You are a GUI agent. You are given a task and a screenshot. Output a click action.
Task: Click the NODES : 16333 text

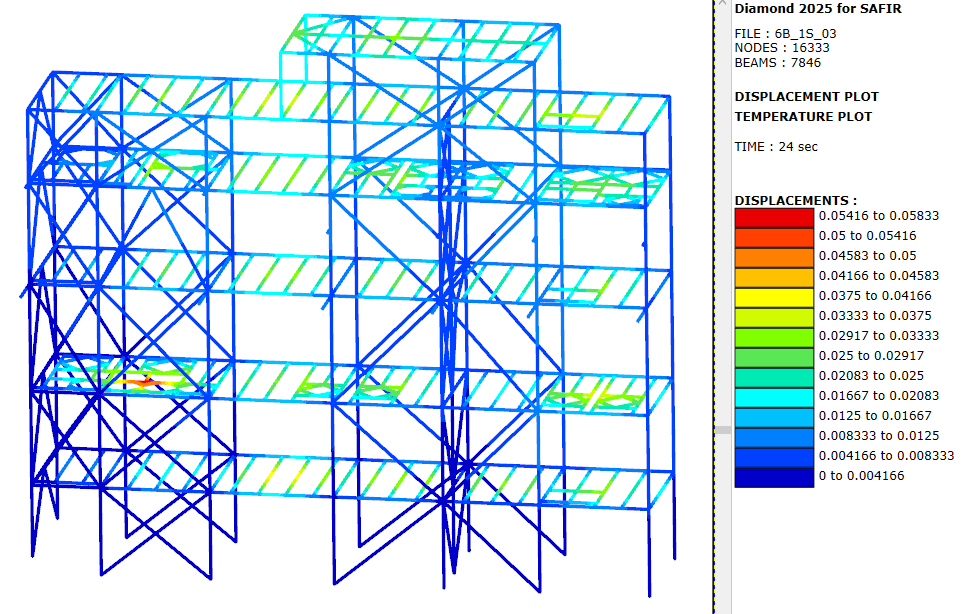coord(781,47)
